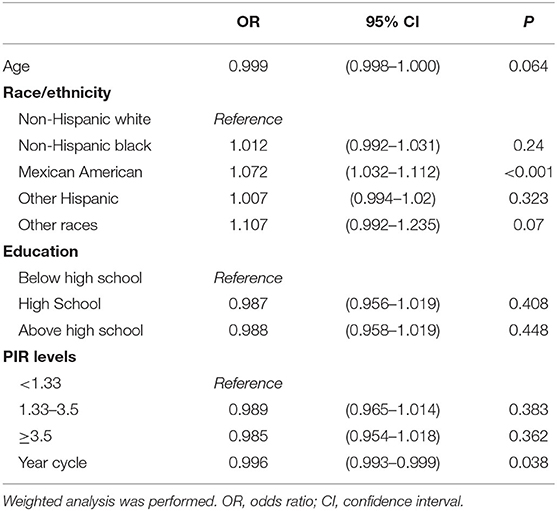Click the ≥3.5 row OR value 0.985
Viewport: 557px width, 511px height.
pyautogui.click(x=248, y=436)
